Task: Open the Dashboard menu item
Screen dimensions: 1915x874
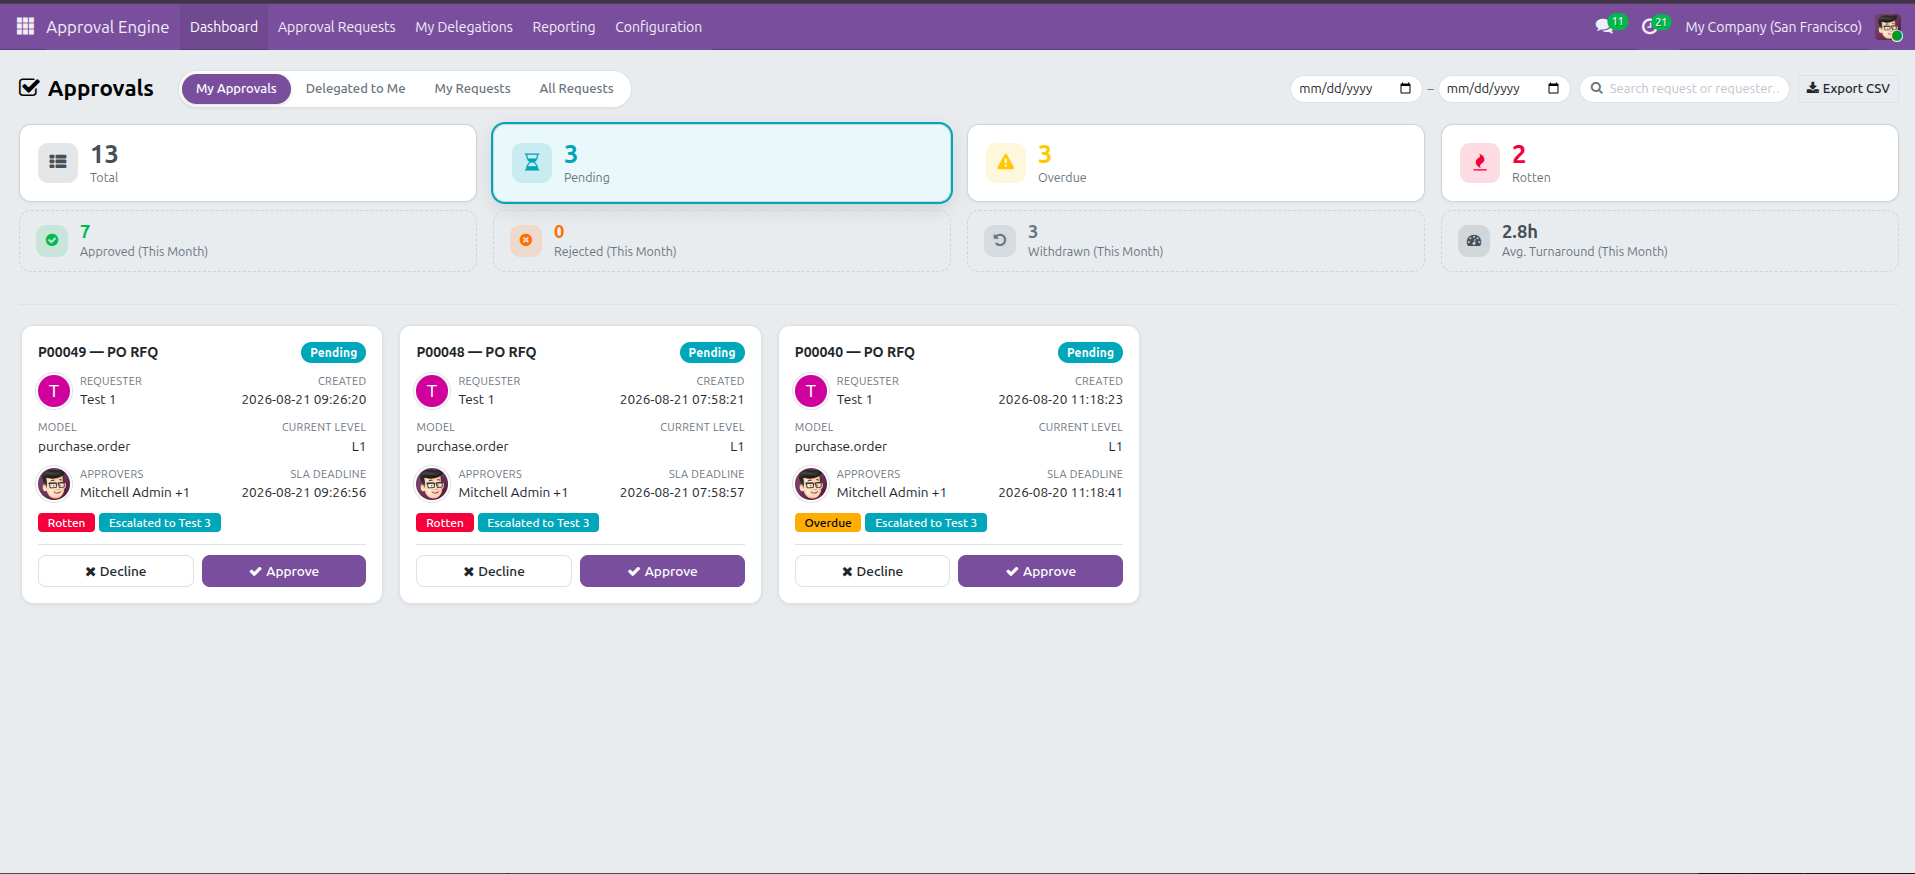Action: (x=224, y=27)
